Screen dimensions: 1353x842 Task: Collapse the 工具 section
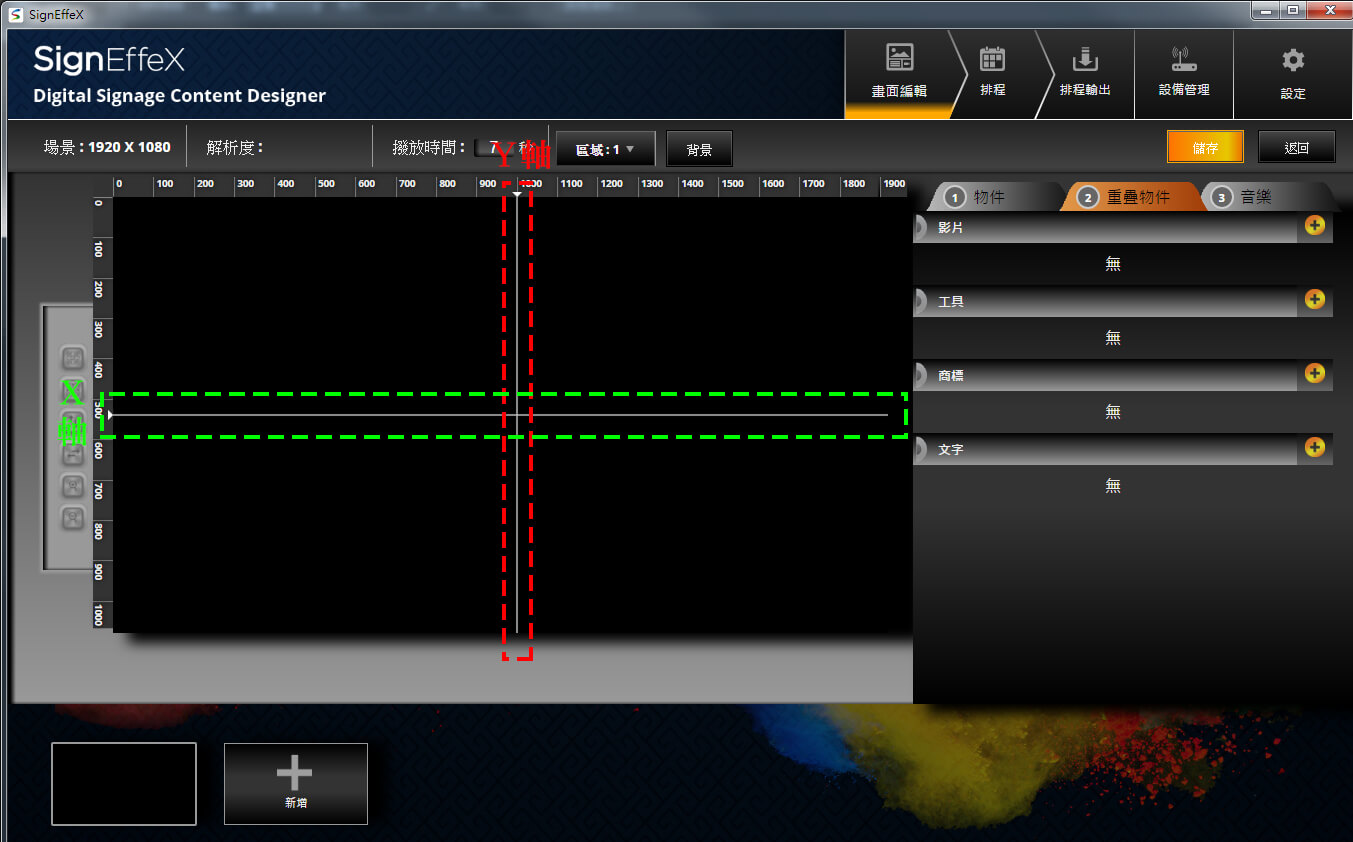pos(920,302)
